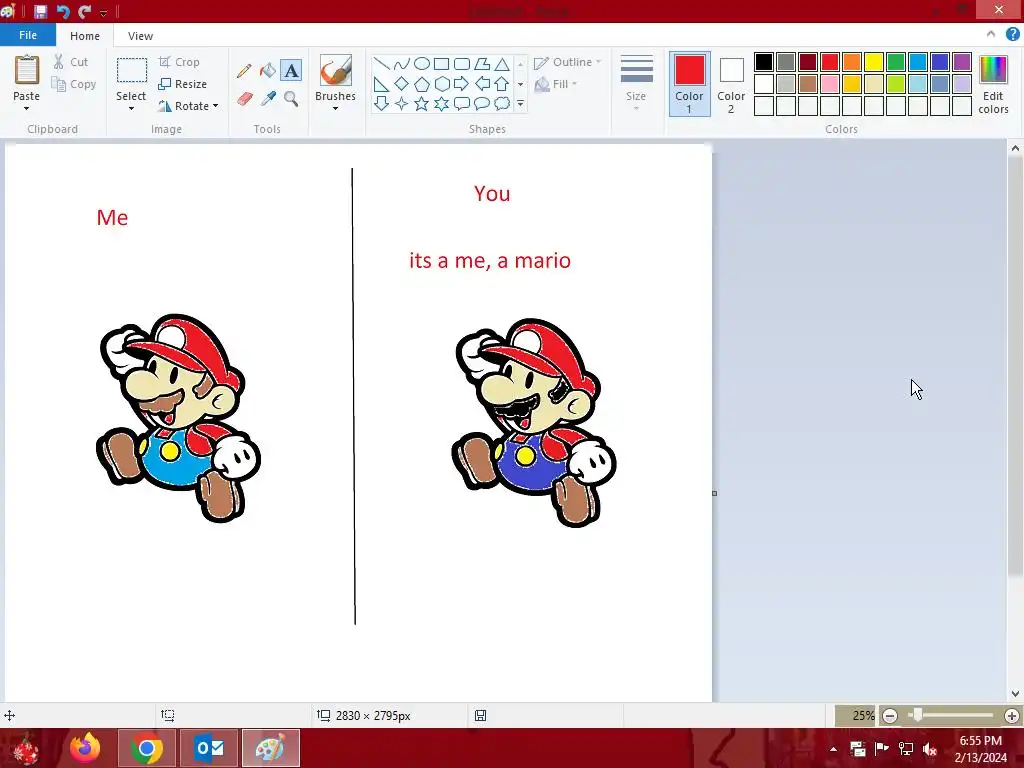This screenshot has height=768, width=1024.
Task: Activate the Color 1 selector
Action: (690, 84)
